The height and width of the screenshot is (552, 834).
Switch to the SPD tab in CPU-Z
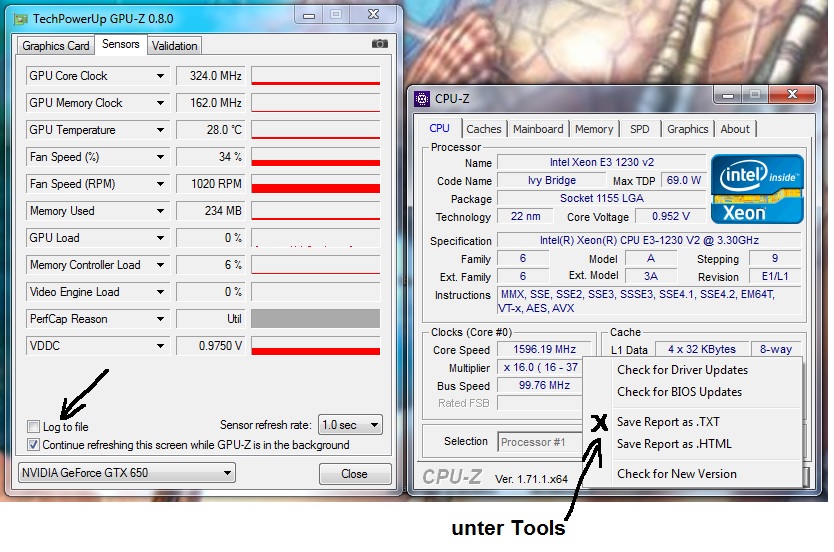[639, 129]
